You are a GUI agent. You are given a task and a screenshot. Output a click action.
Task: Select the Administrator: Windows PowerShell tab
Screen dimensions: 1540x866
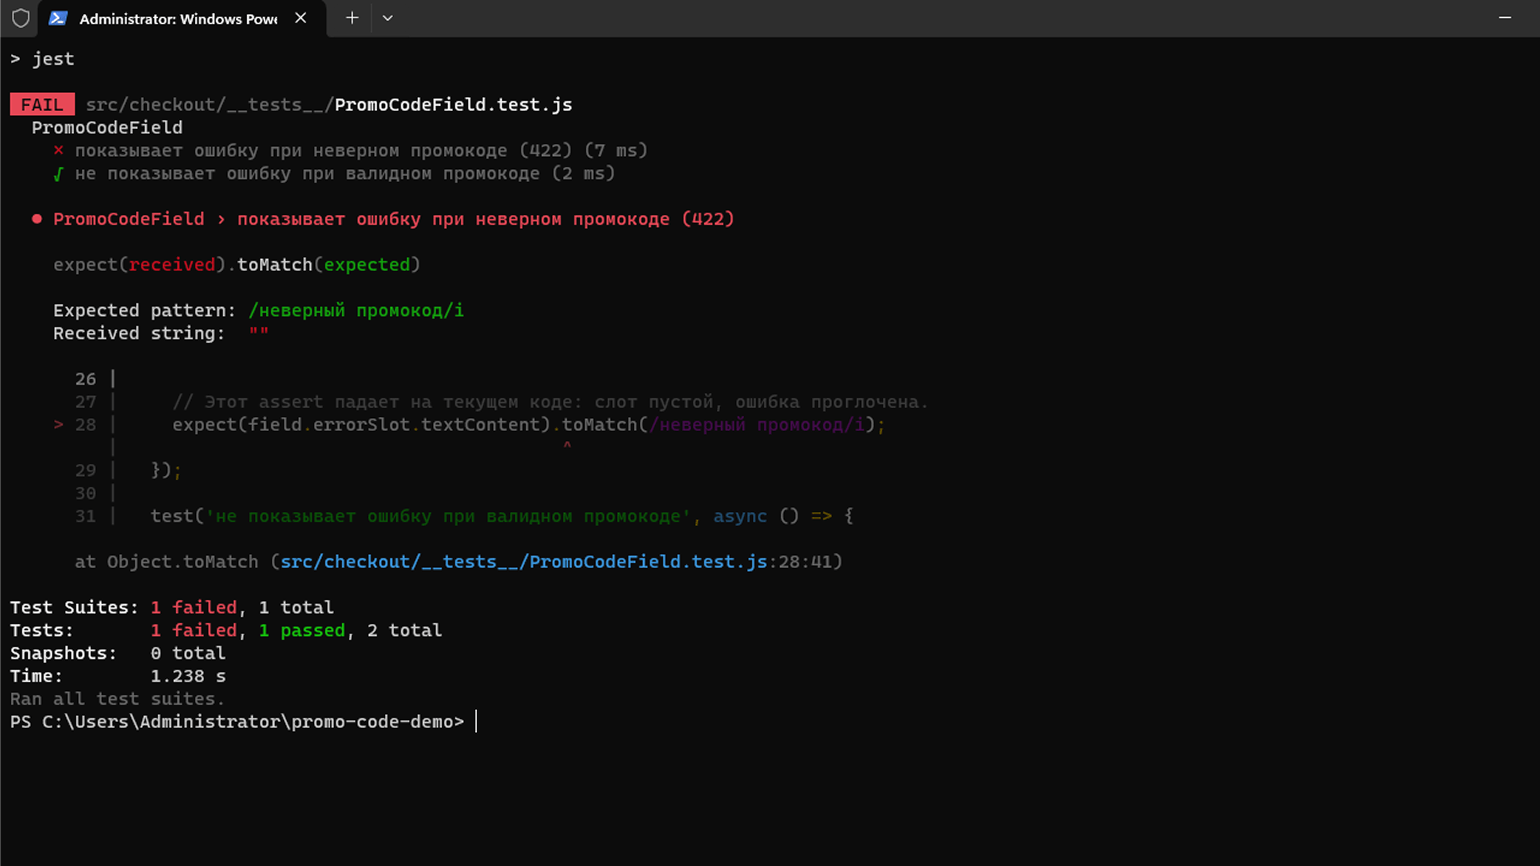(182, 18)
